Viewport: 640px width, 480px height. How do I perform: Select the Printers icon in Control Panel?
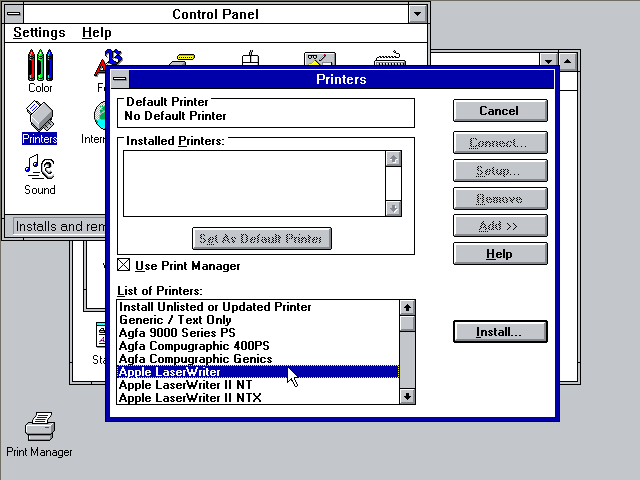40,122
